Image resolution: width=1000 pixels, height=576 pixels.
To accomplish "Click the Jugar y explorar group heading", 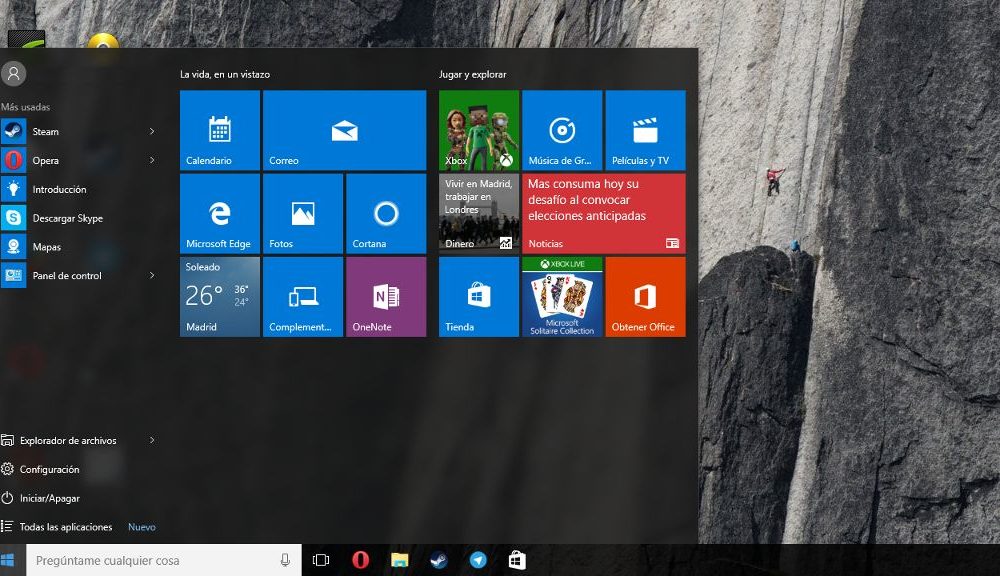I will pos(473,75).
